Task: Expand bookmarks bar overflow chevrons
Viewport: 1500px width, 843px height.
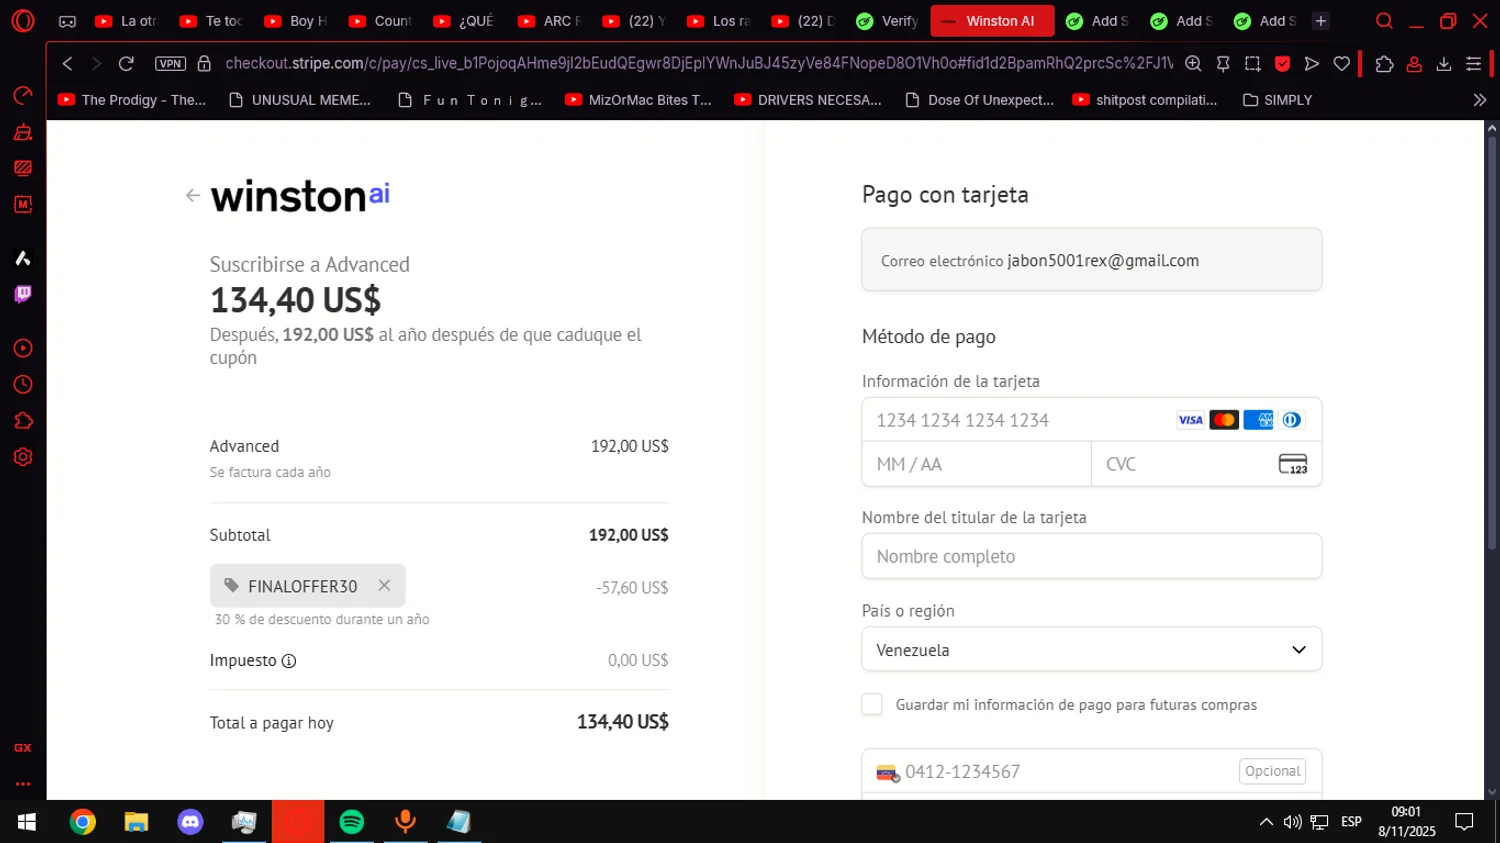Action: (x=1480, y=100)
